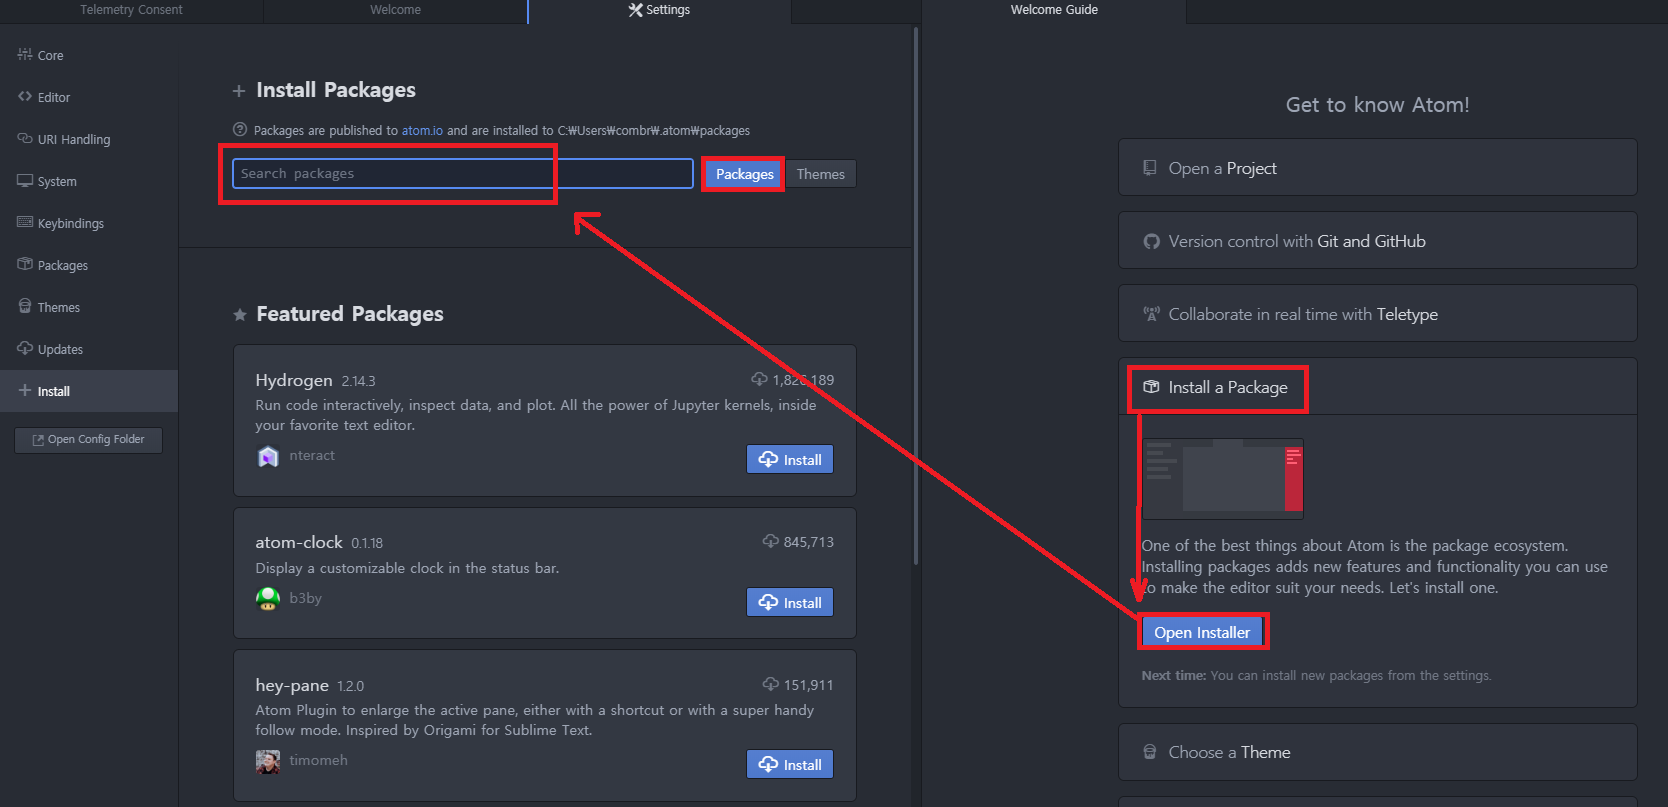This screenshot has height=807, width=1668.
Task: Click the Open a Project repo icon
Action: 1150,168
